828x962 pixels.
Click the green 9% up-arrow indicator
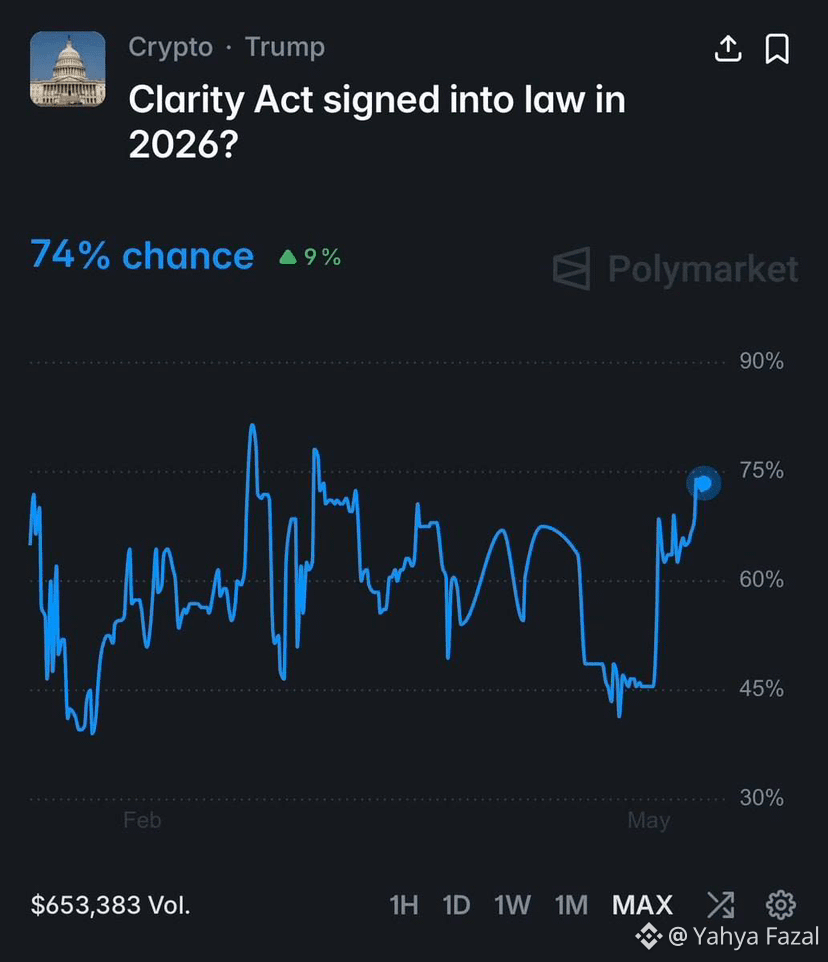(310, 256)
